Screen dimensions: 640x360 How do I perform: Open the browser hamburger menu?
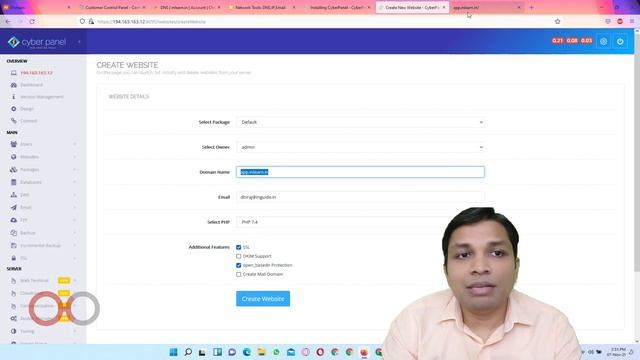click(x=632, y=21)
